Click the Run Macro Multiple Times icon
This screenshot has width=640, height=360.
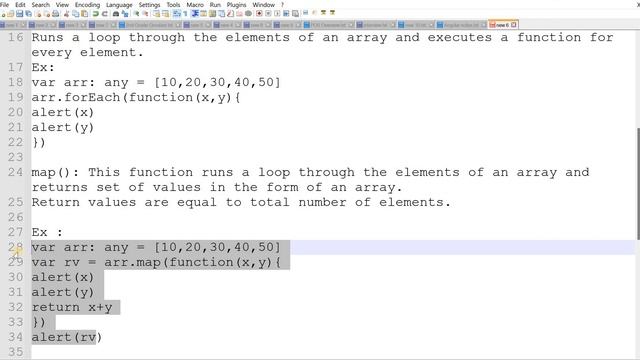286,13
